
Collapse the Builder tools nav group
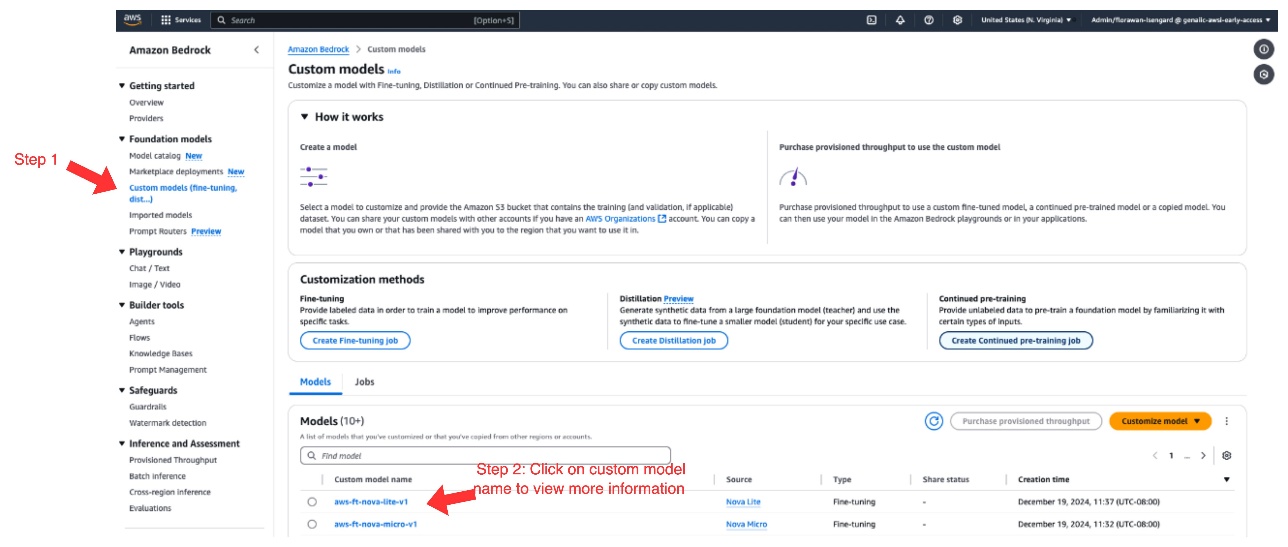[122, 305]
